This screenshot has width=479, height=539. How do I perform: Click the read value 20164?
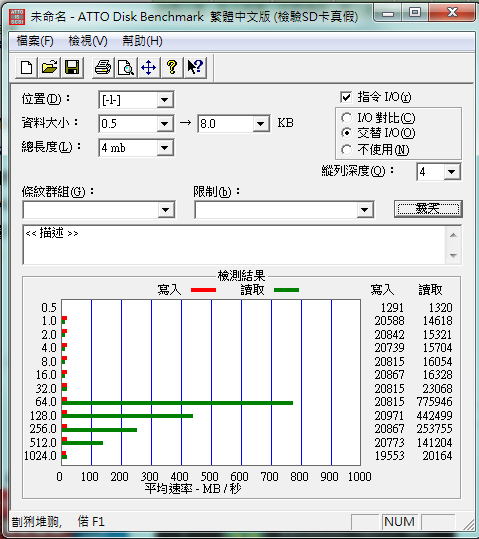click(x=437, y=456)
